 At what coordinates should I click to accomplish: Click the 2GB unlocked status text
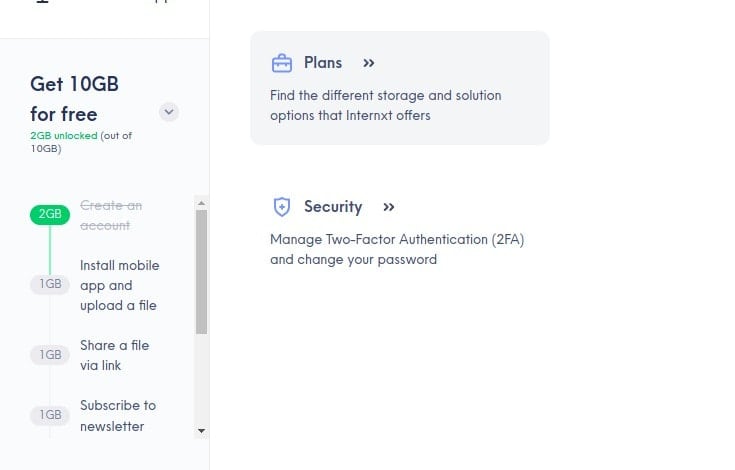pyautogui.click(x=64, y=135)
